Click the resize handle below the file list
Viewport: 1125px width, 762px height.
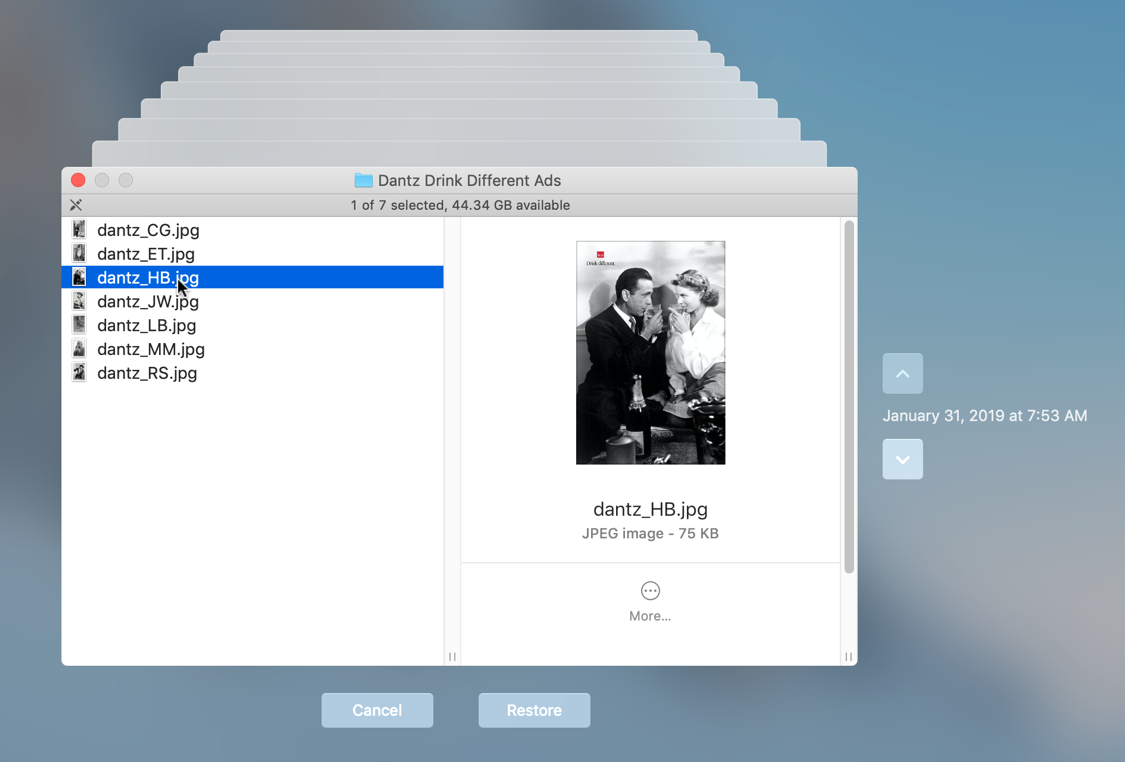pyautogui.click(x=451, y=657)
